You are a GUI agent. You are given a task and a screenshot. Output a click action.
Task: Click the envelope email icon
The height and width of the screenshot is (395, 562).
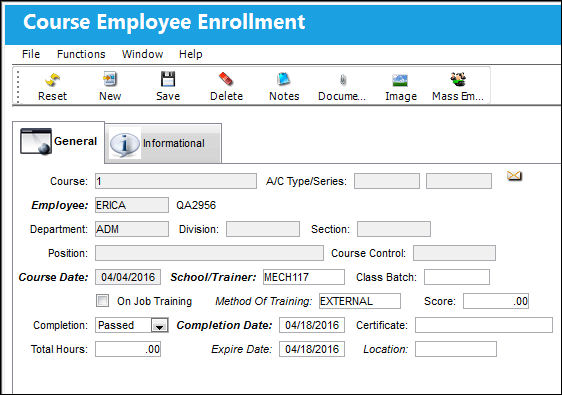click(514, 176)
